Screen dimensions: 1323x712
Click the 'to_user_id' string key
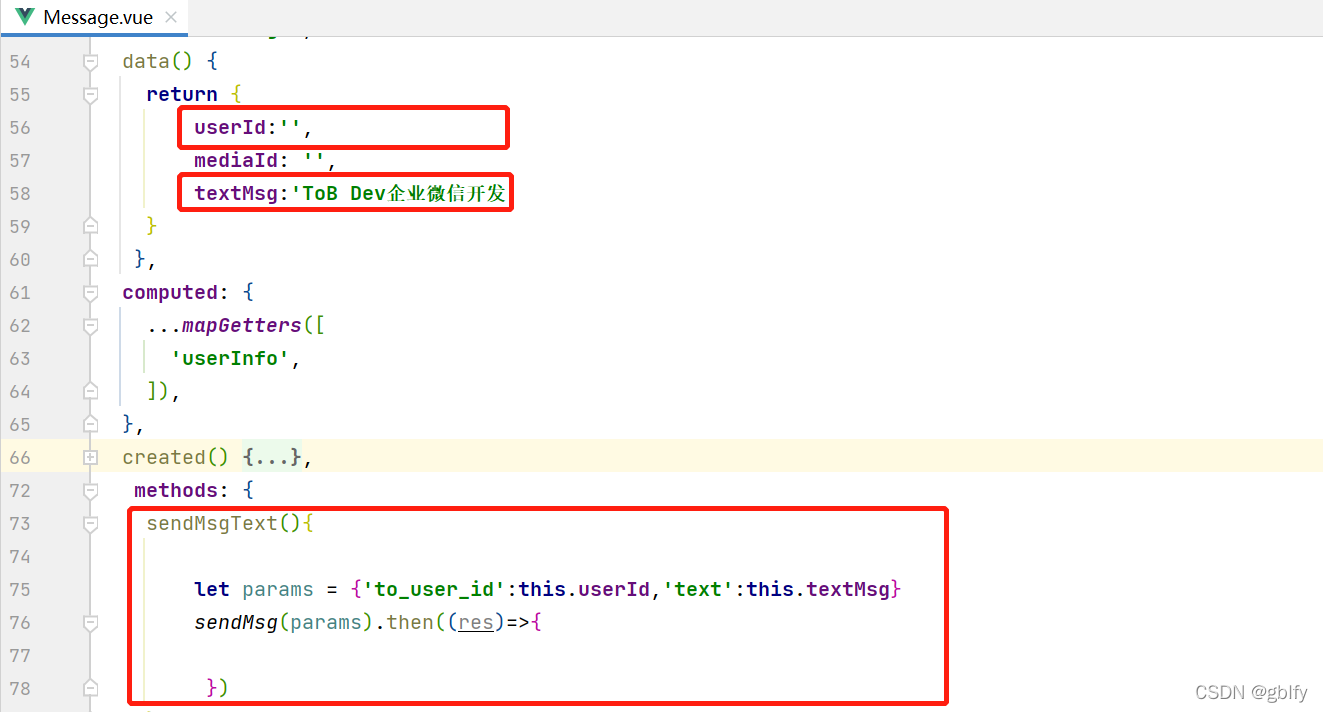click(435, 590)
